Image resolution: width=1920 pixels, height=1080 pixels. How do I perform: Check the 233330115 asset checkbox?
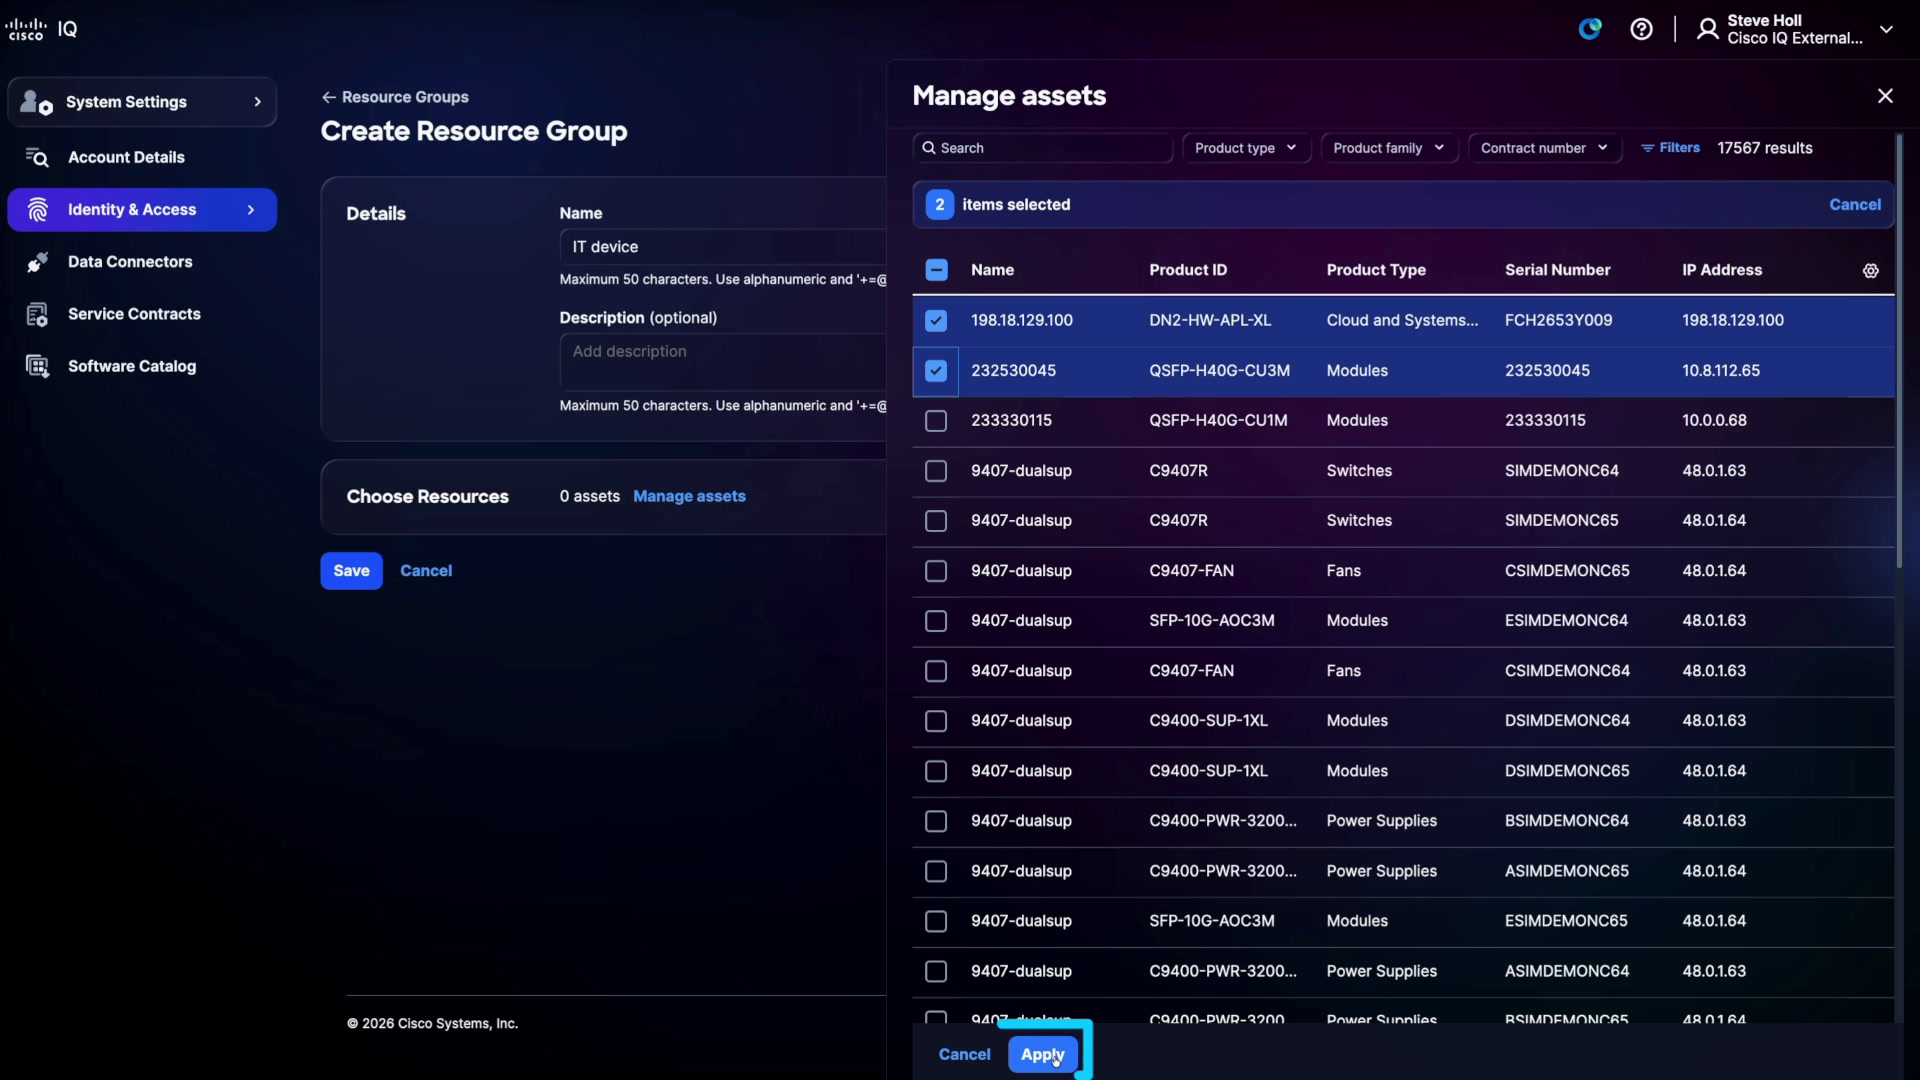[x=936, y=421]
